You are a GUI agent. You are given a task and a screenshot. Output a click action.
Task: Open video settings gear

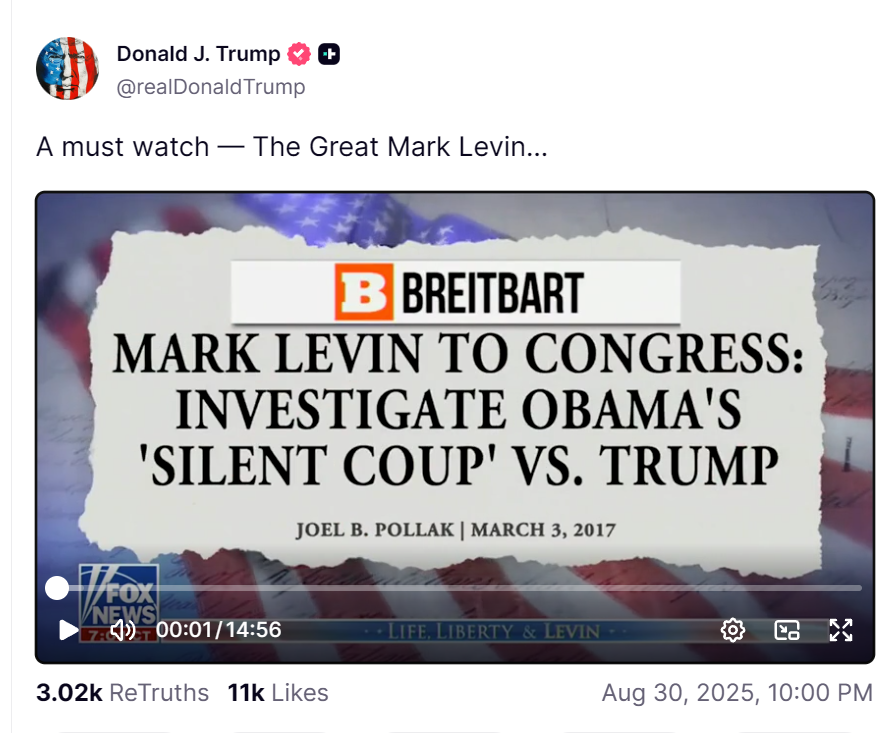click(733, 630)
